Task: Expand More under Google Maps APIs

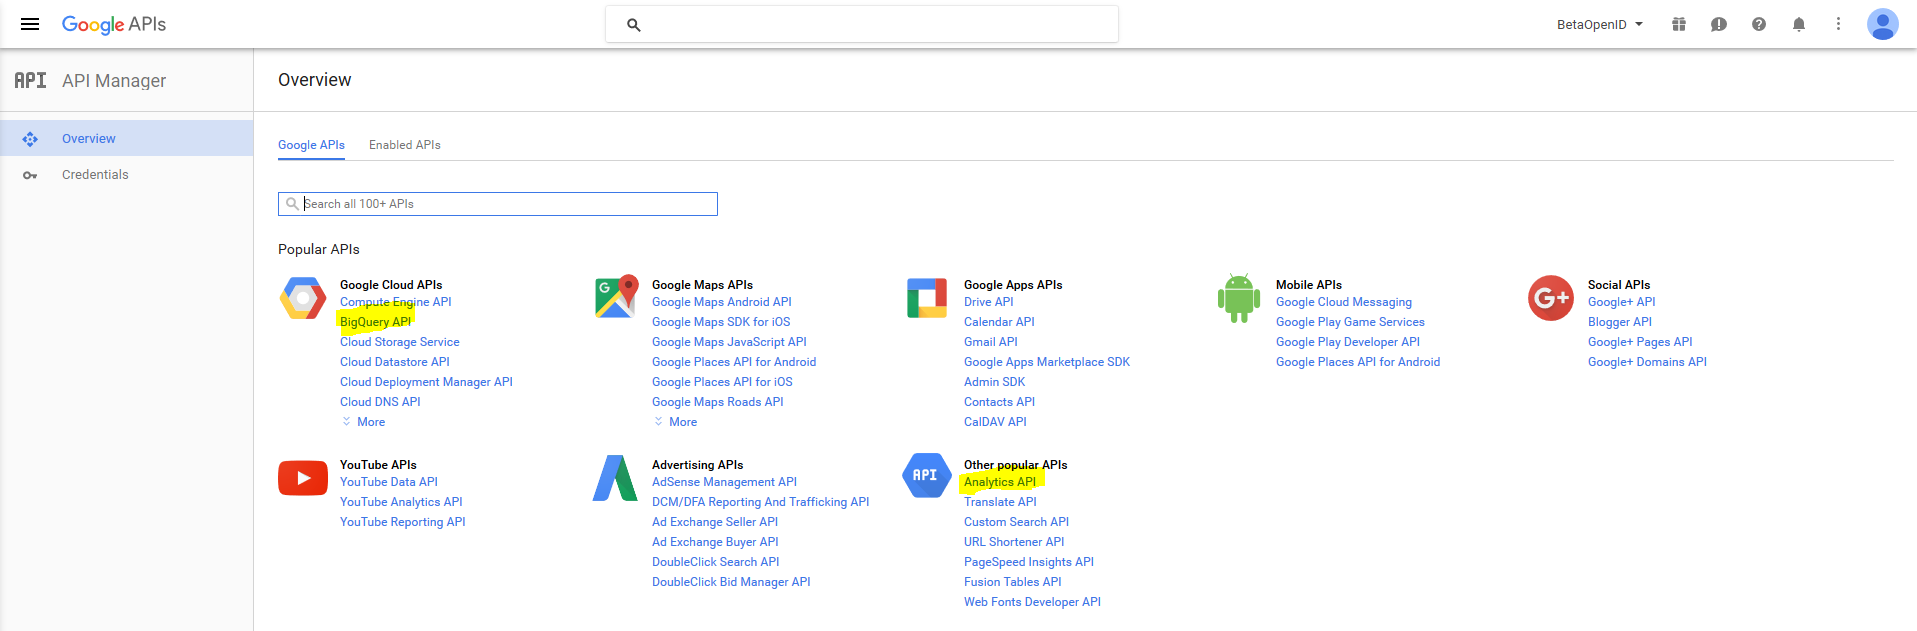Action: (675, 422)
